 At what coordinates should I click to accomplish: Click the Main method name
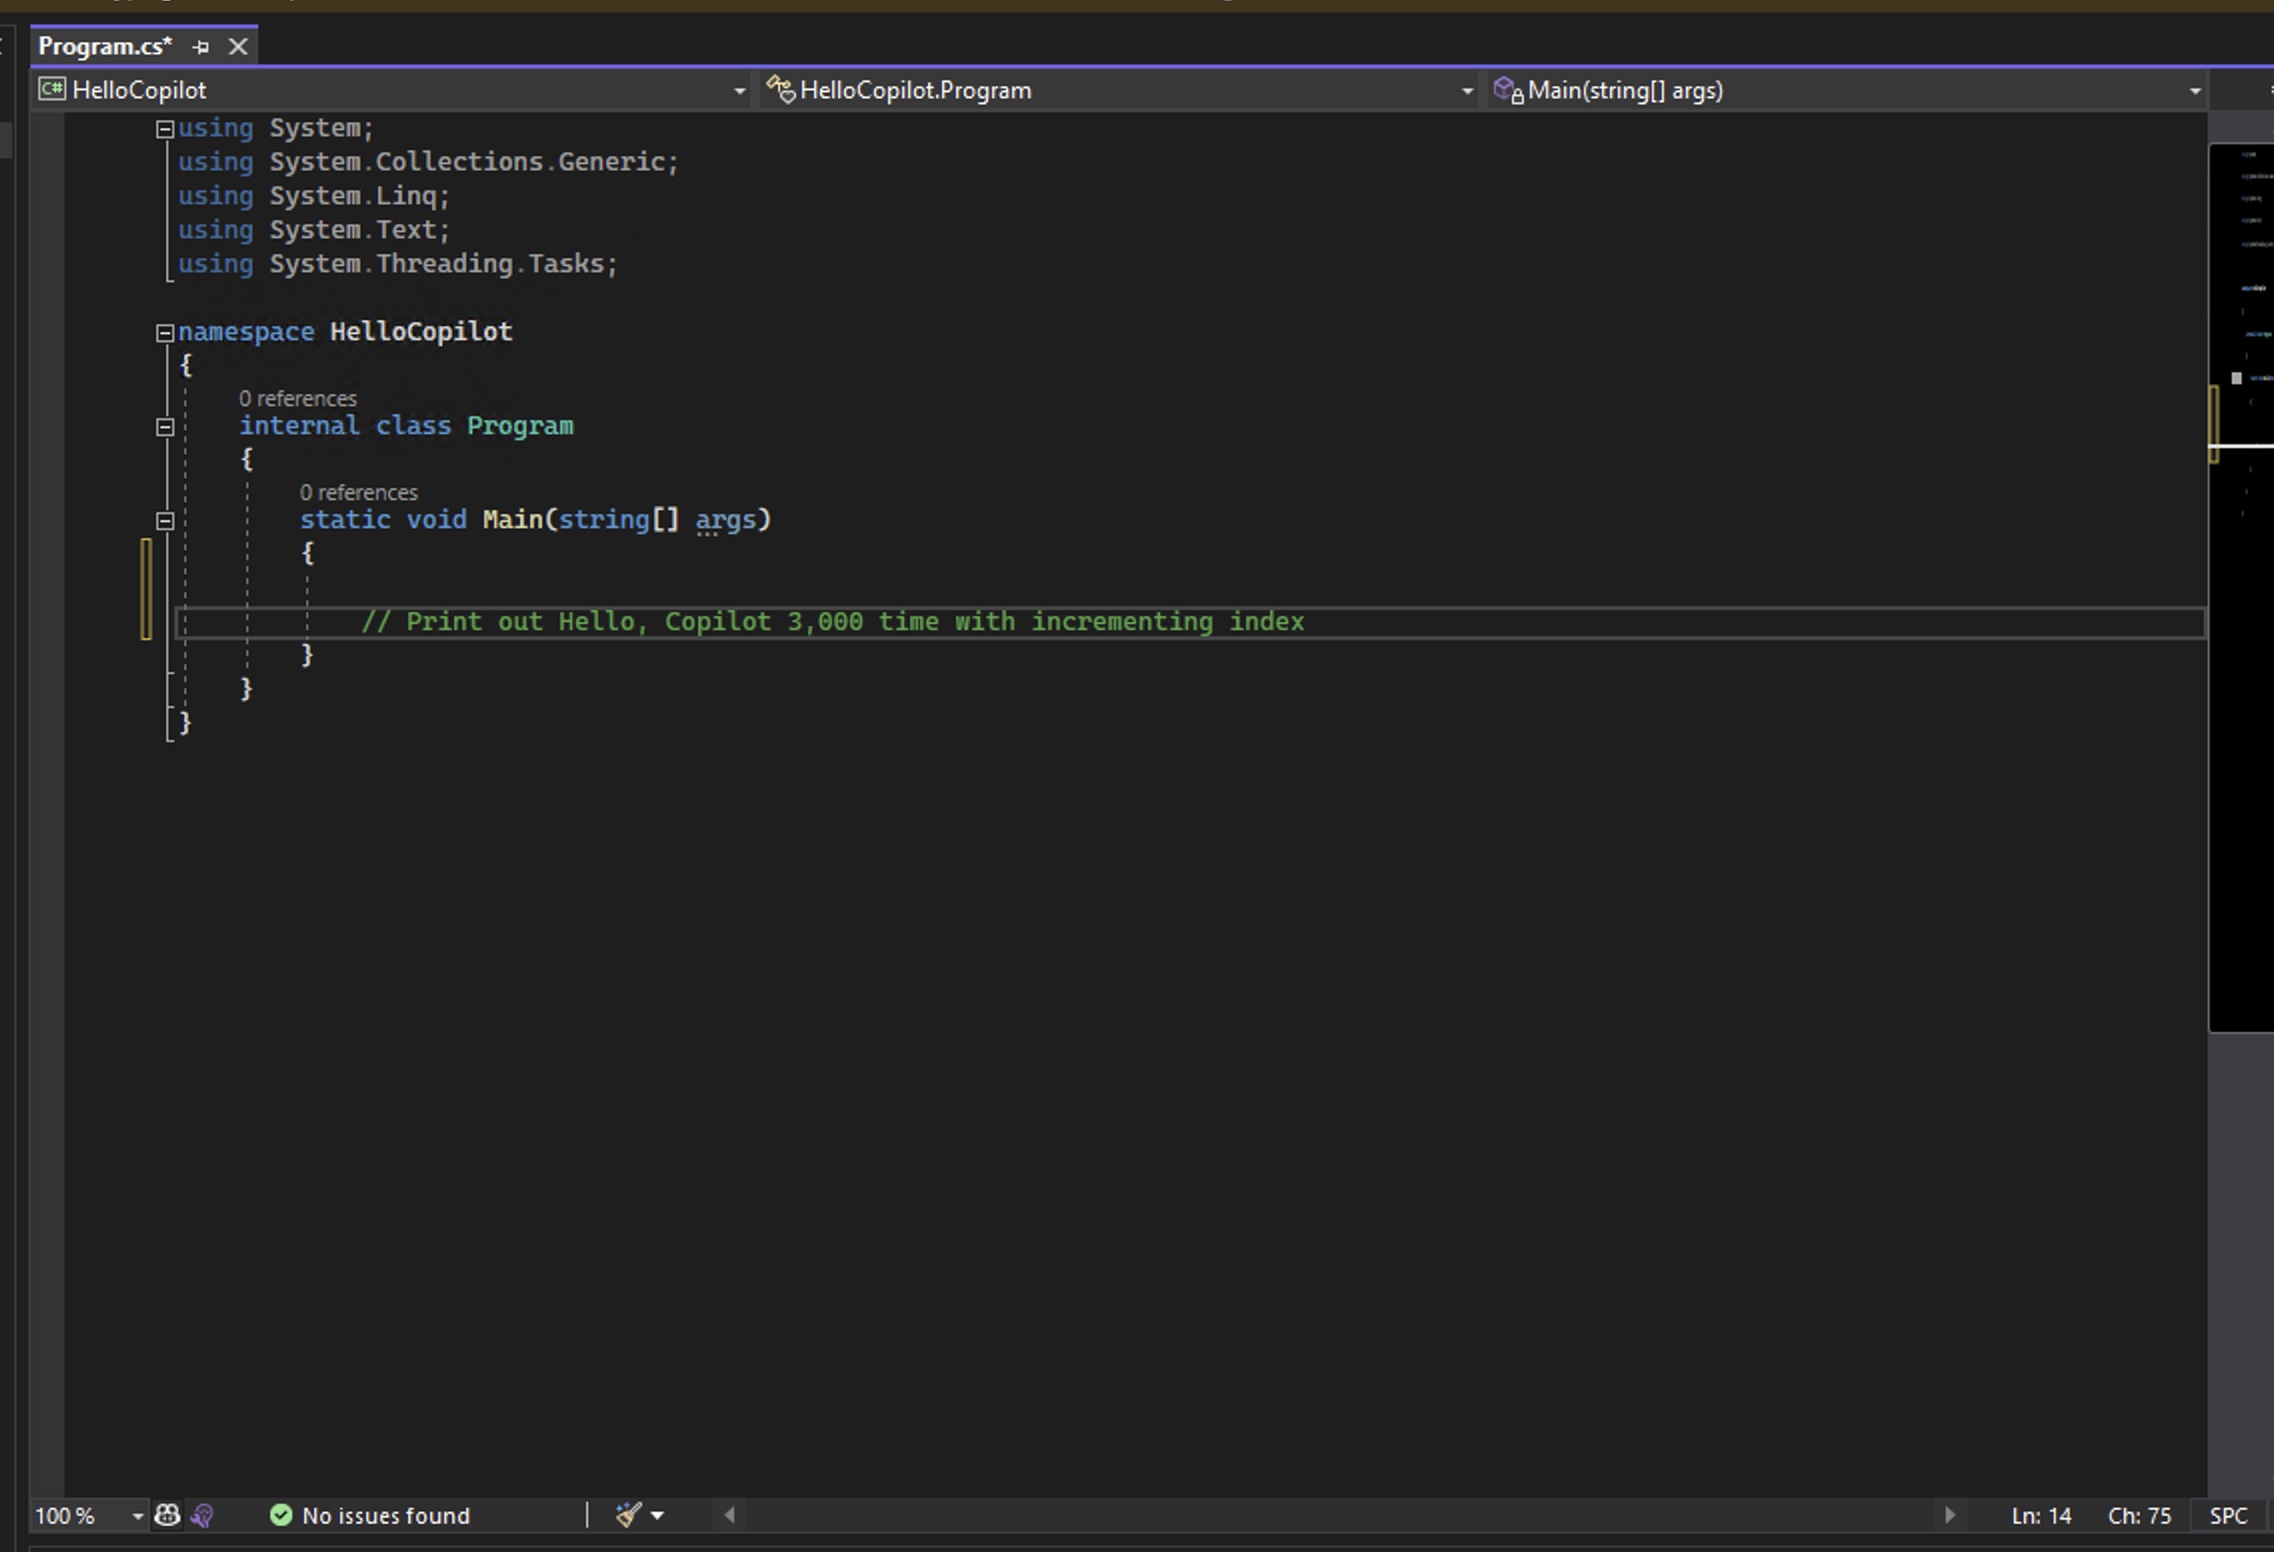coord(513,520)
